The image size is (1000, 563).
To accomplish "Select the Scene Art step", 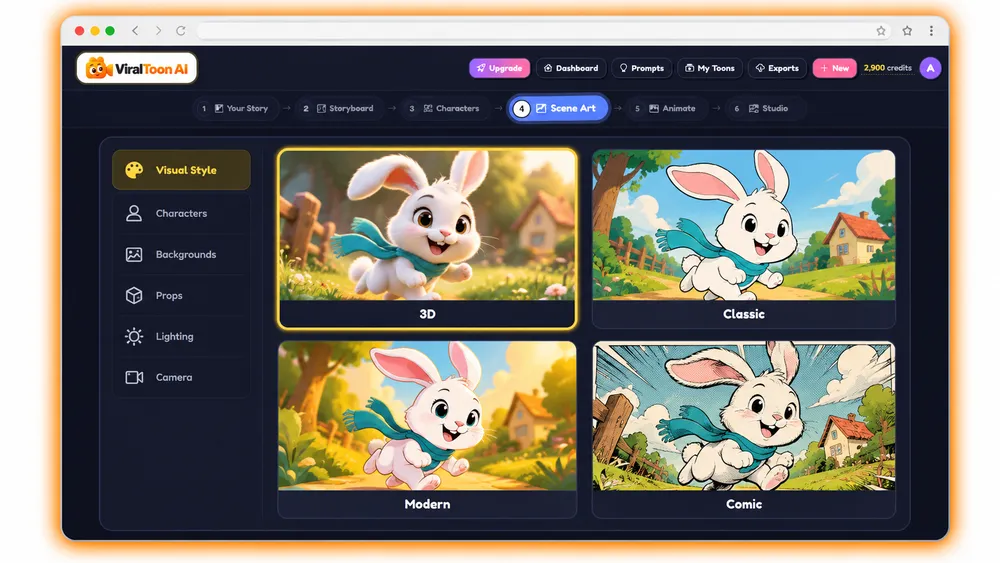I will [558, 108].
